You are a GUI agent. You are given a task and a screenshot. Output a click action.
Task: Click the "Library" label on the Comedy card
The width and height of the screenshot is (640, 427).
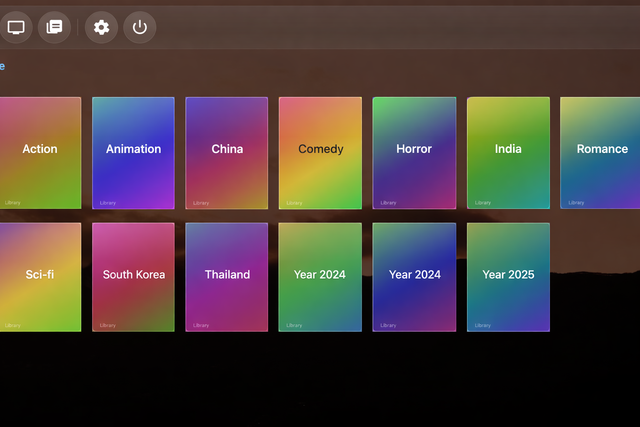pyautogui.click(x=294, y=203)
